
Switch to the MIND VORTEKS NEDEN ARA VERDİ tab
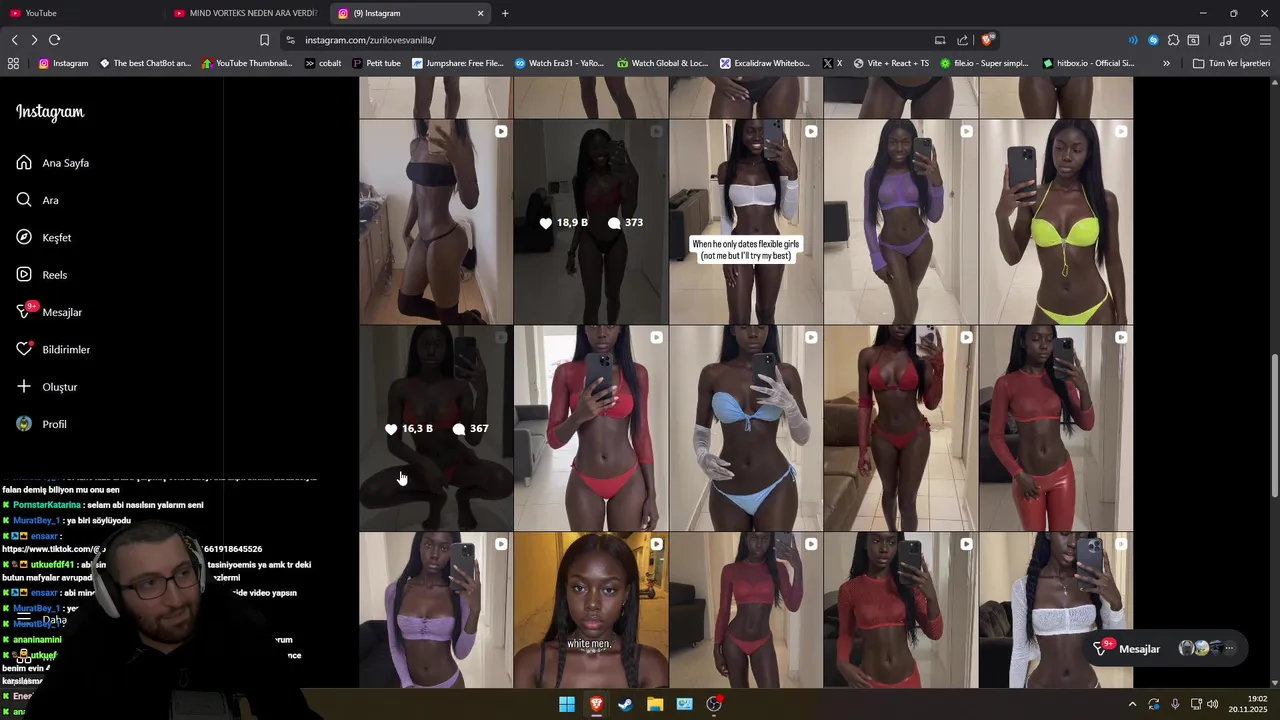point(248,13)
